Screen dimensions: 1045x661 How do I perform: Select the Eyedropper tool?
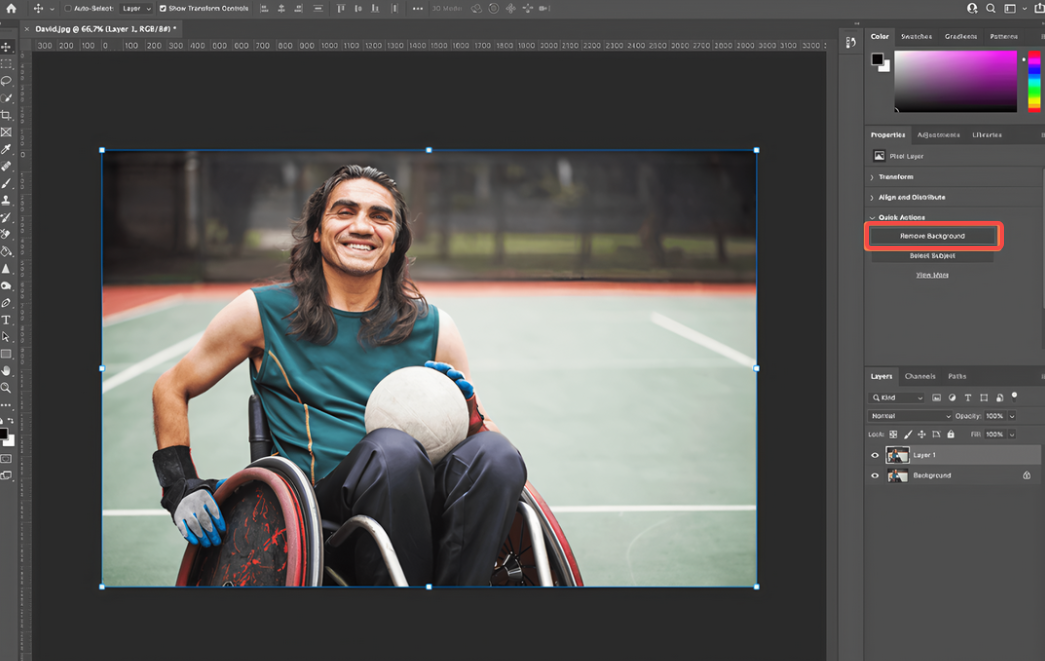[5, 148]
